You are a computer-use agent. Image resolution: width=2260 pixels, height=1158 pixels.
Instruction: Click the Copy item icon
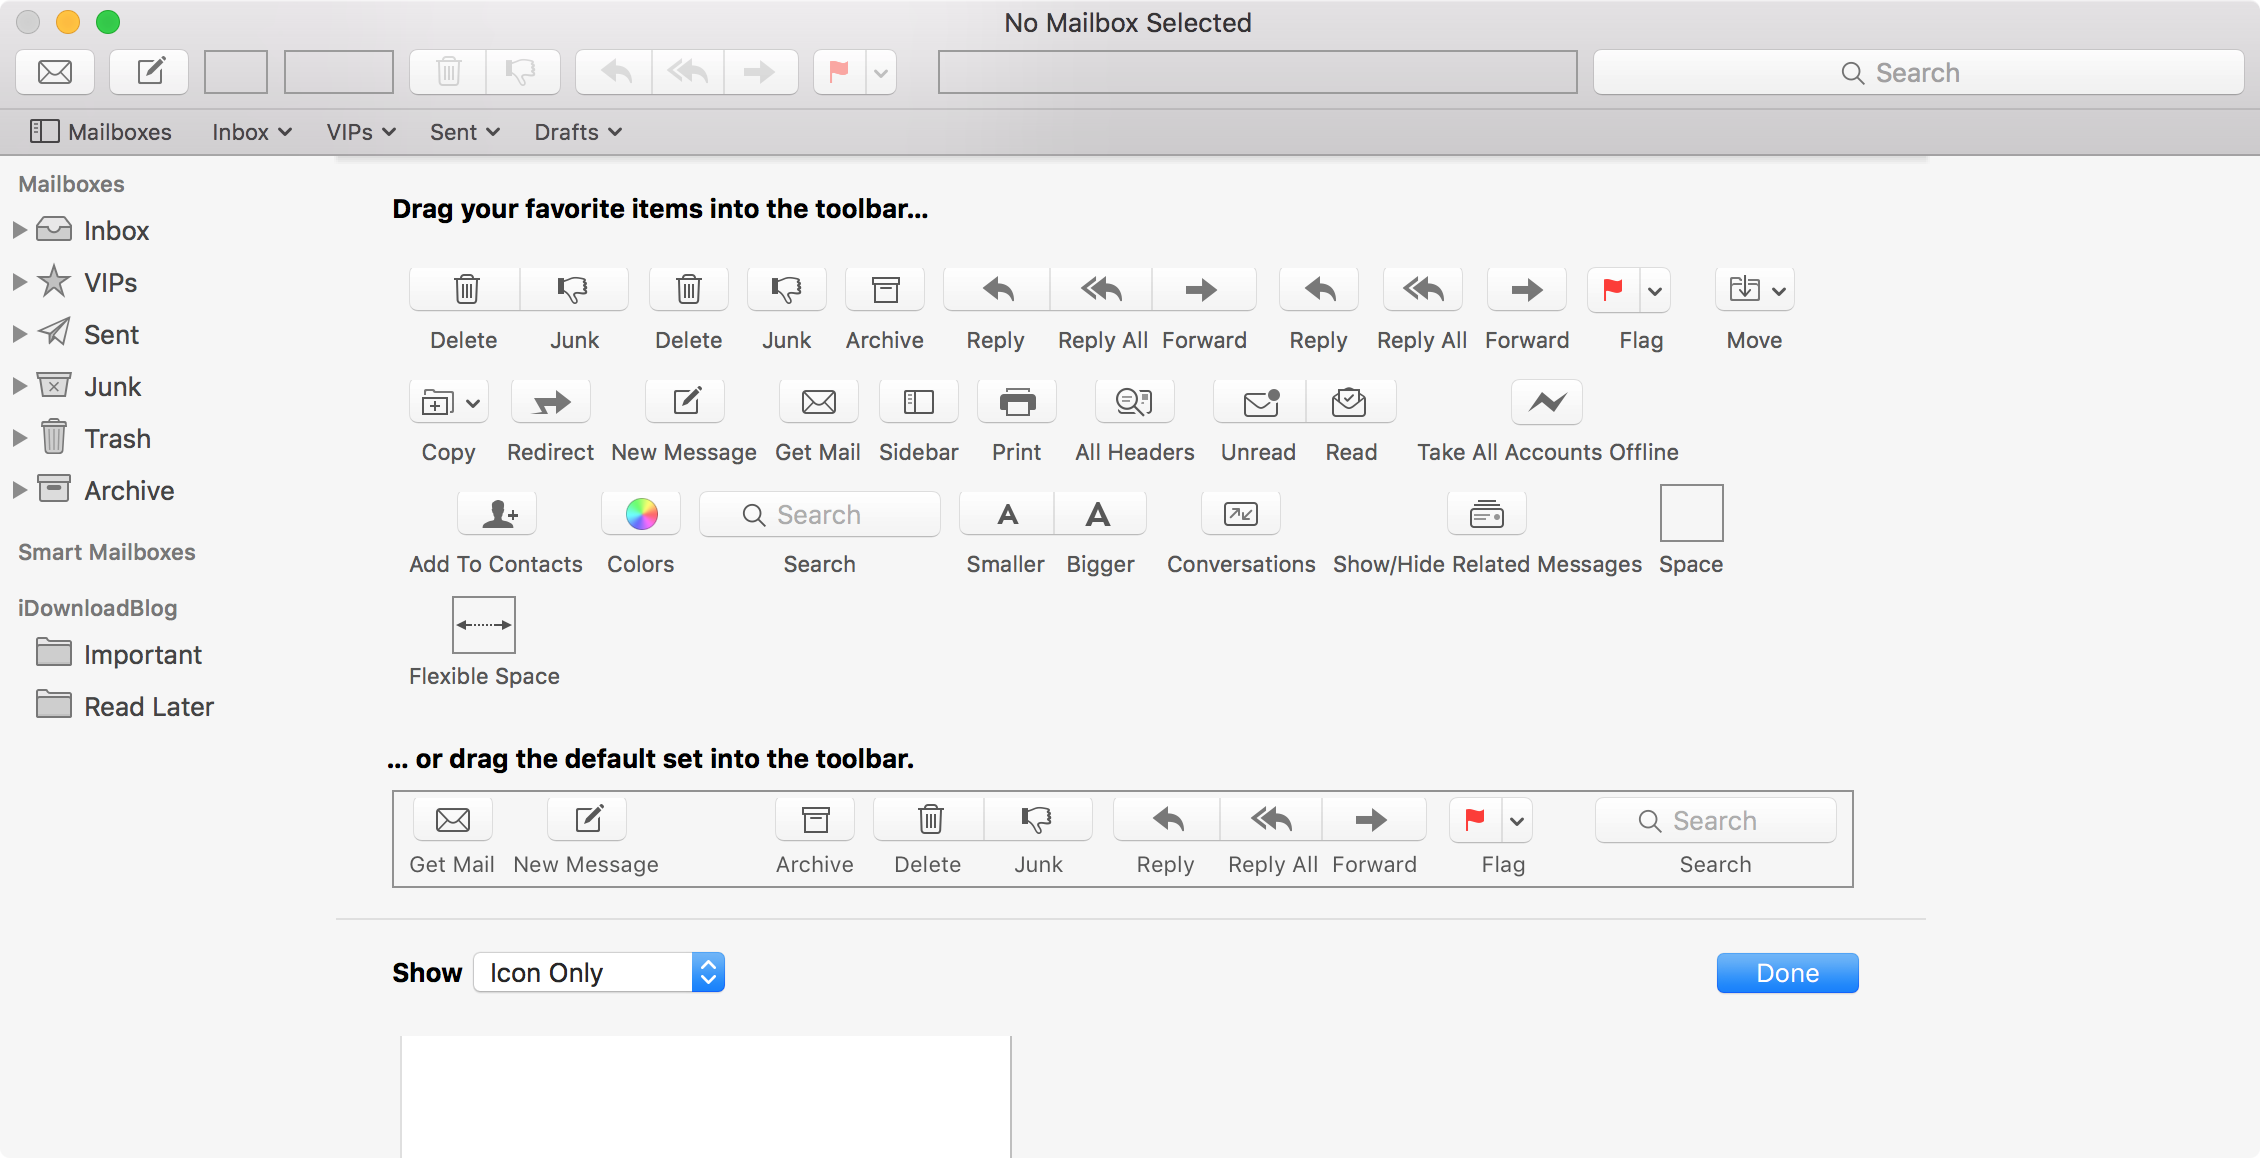pos(449,402)
